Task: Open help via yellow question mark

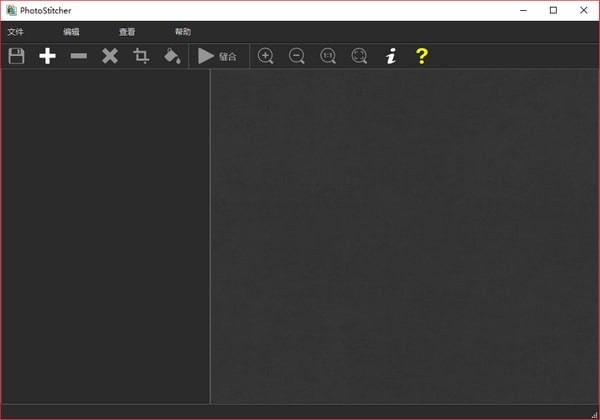Action: (422, 56)
